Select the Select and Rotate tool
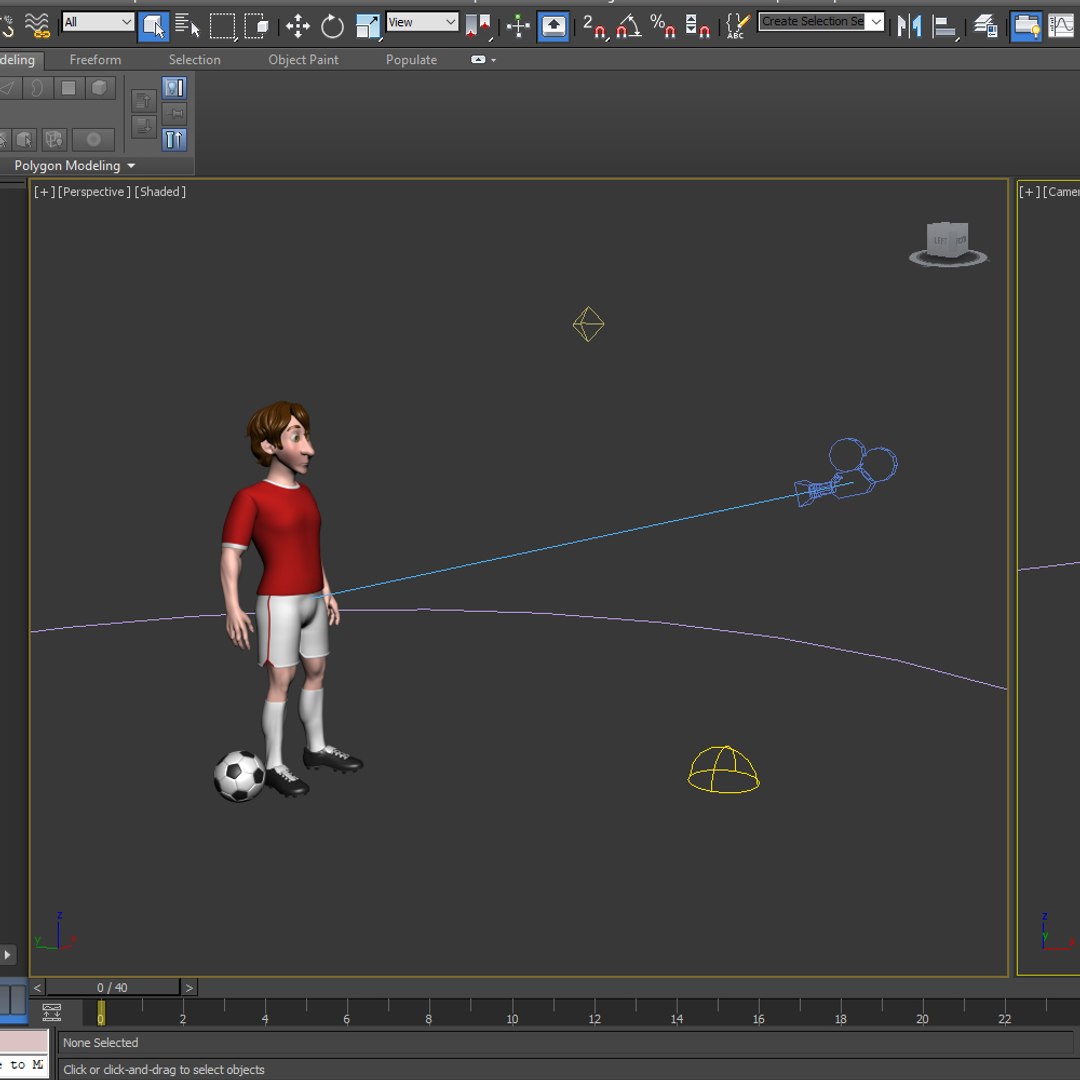Viewport: 1080px width, 1080px height. pos(332,26)
